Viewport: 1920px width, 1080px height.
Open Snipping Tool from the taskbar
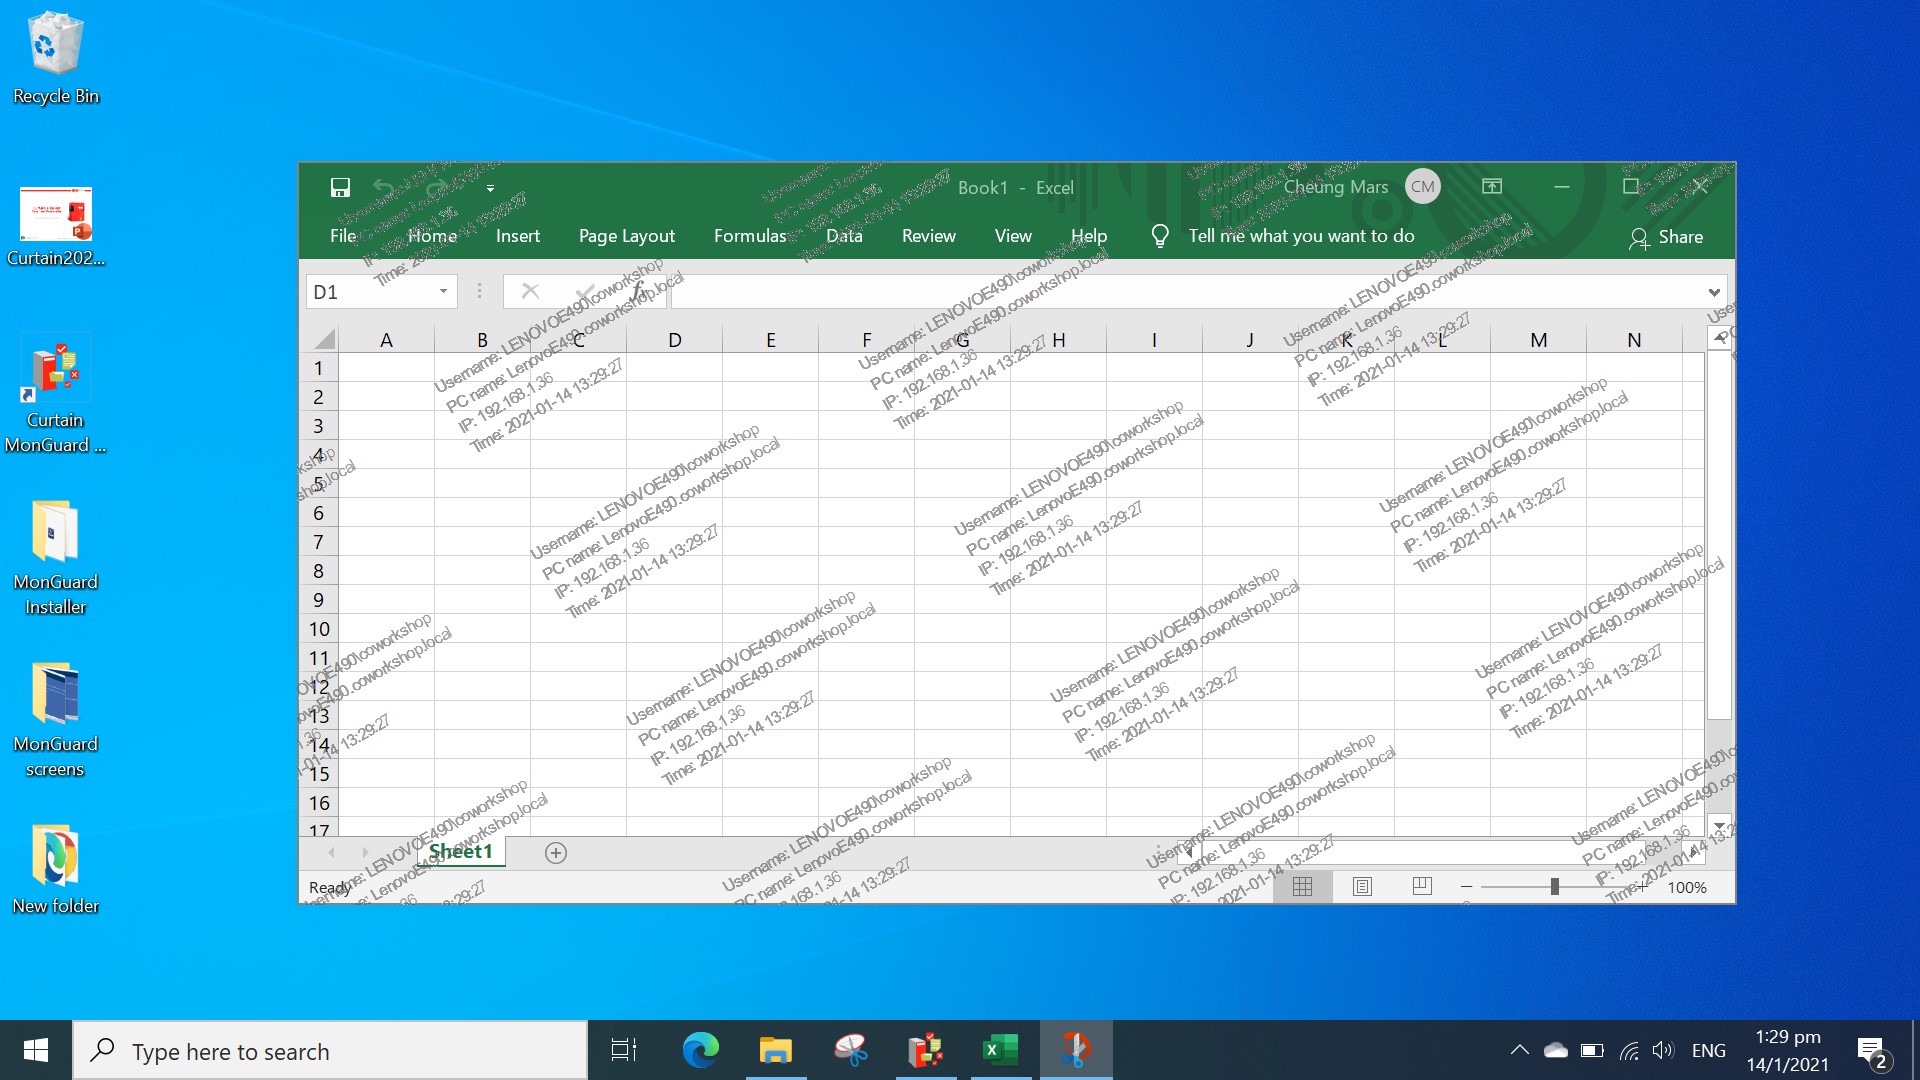click(x=851, y=1050)
